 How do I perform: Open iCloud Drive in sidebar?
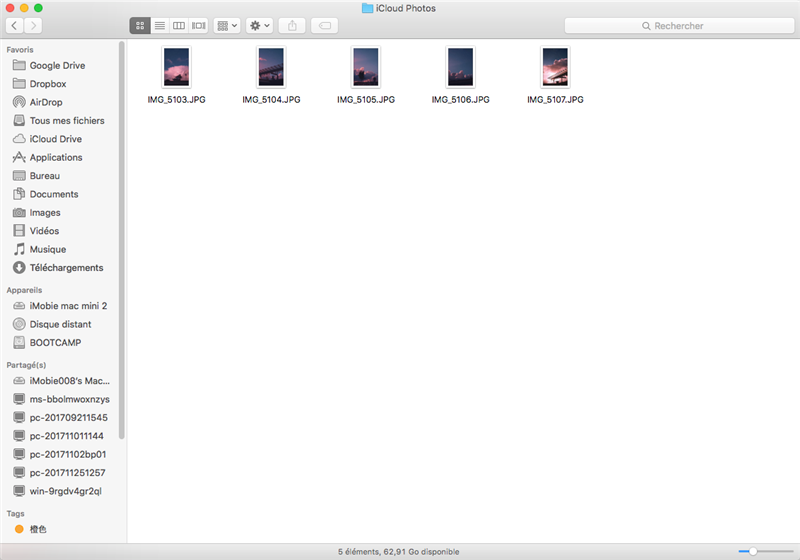point(55,139)
